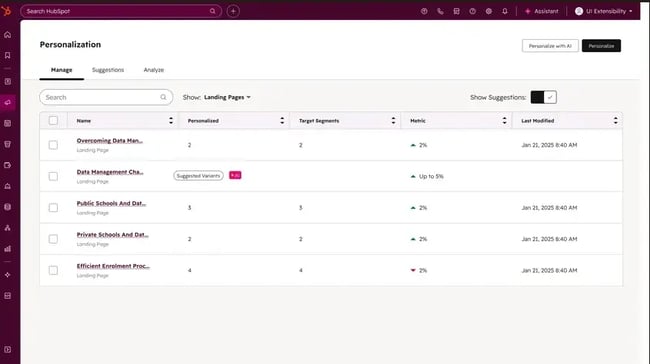
Task: Click the HubSpot sprocket logo
Action: pyautogui.click(x=6, y=11)
